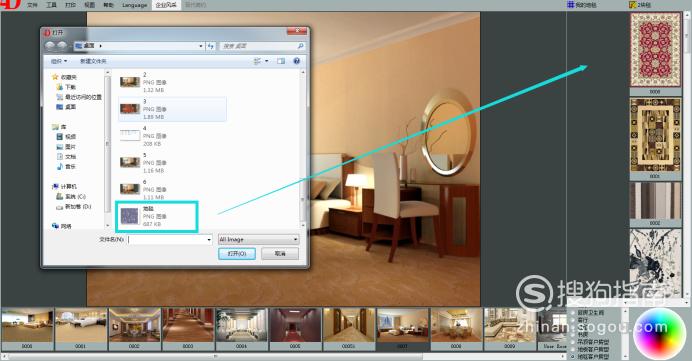The height and width of the screenshot is (361, 692).
Task: Toggle the preview pane icon in dialog
Action: (x=281, y=61)
